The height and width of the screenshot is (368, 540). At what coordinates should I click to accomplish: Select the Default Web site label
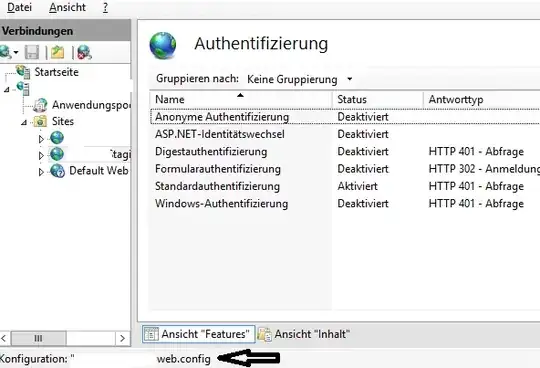tap(99, 170)
